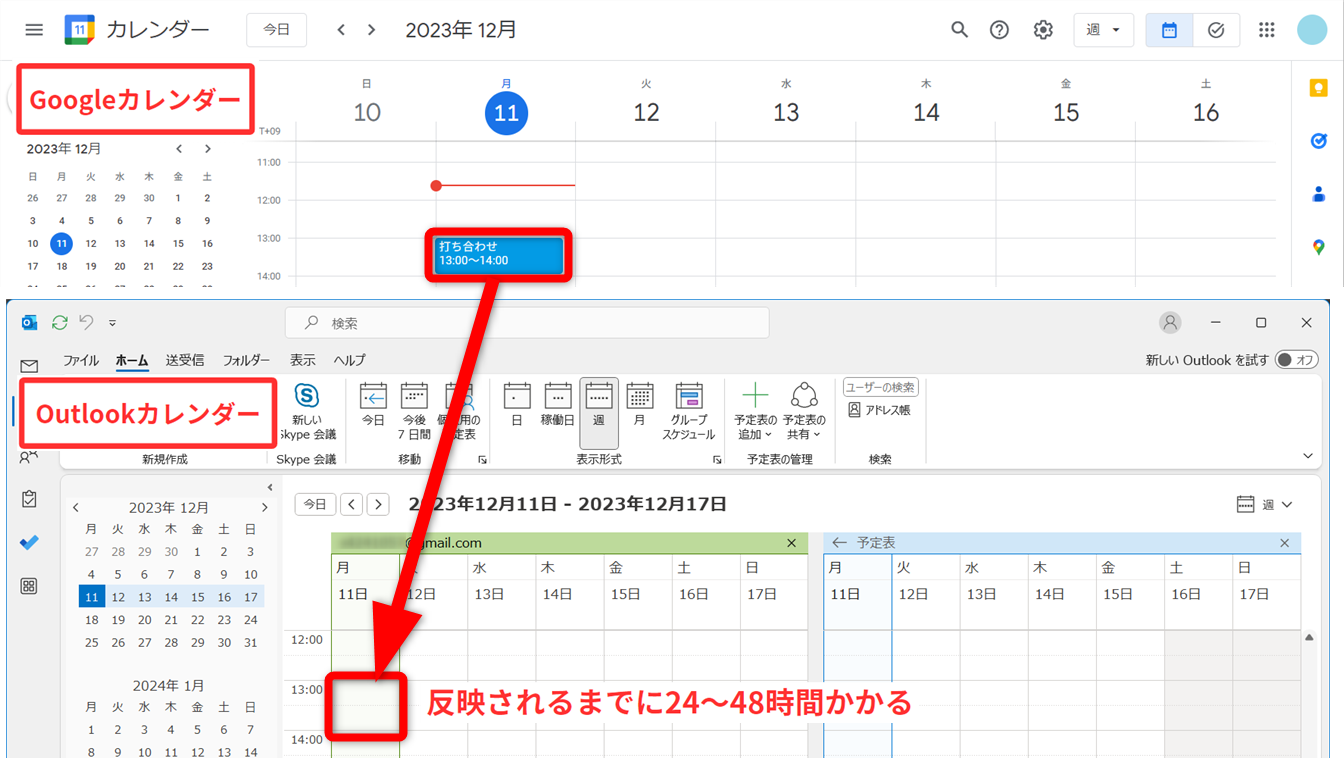Open Google Maps in side panel
The width and height of the screenshot is (1344, 758).
click(x=1318, y=247)
